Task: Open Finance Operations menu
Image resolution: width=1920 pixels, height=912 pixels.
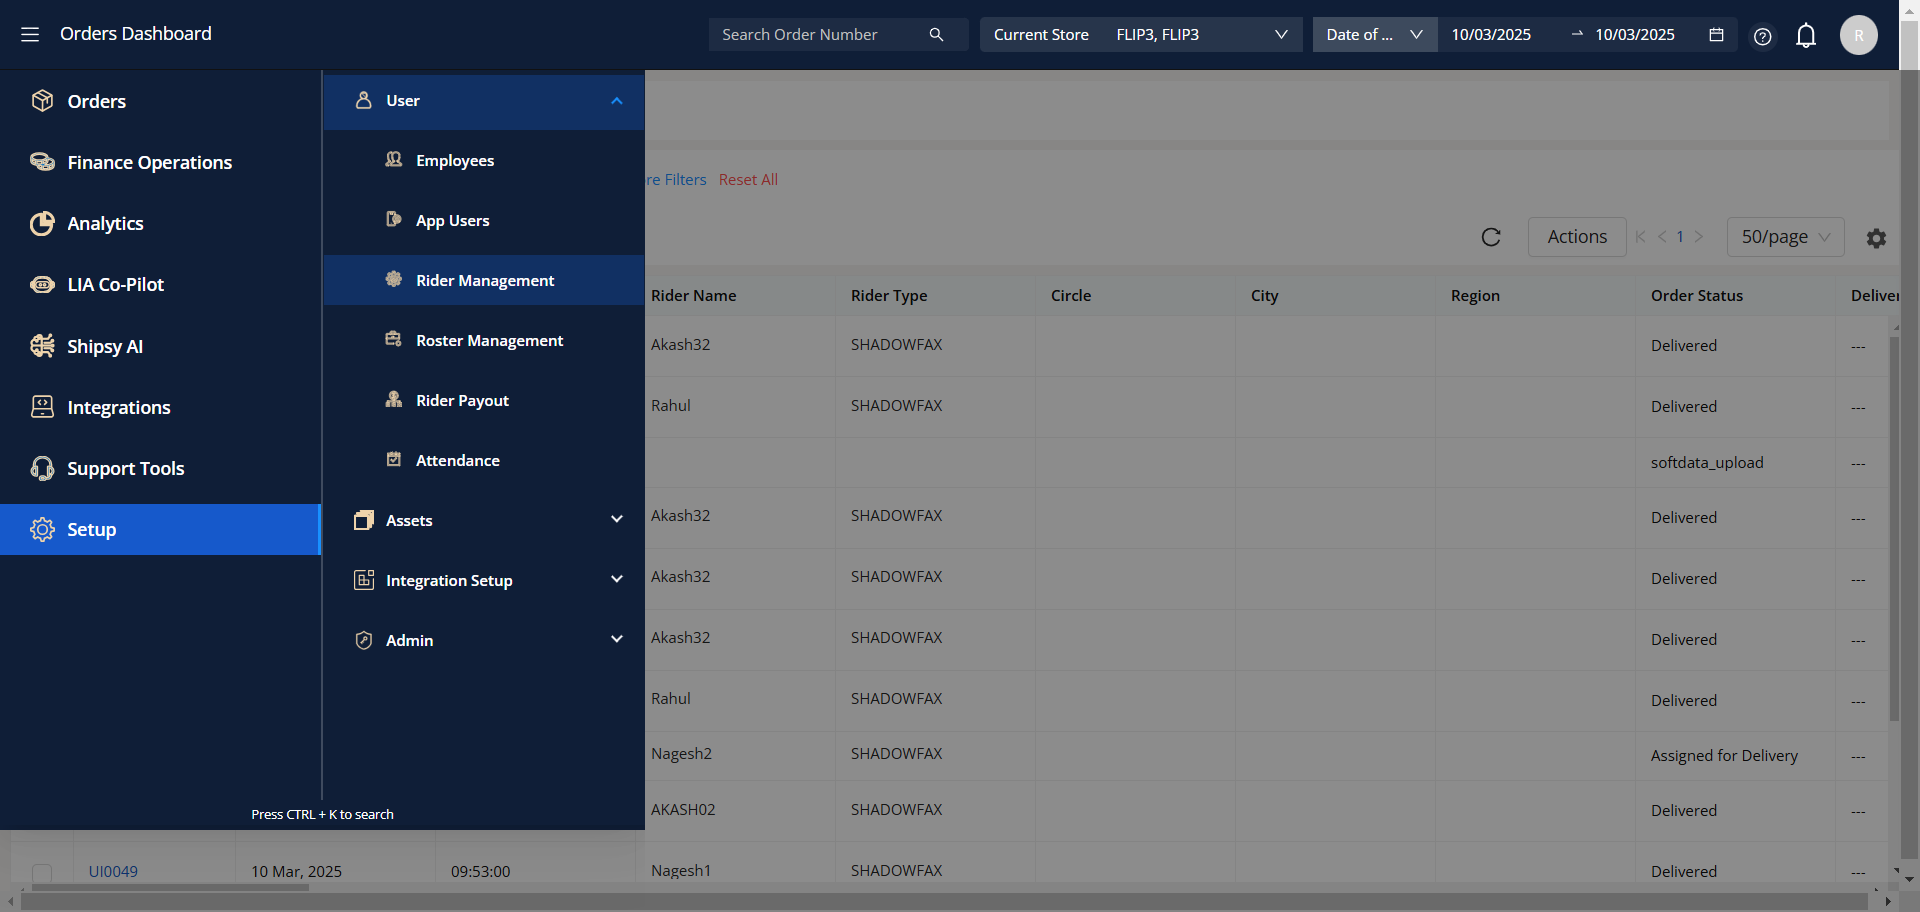Action: click(x=160, y=162)
